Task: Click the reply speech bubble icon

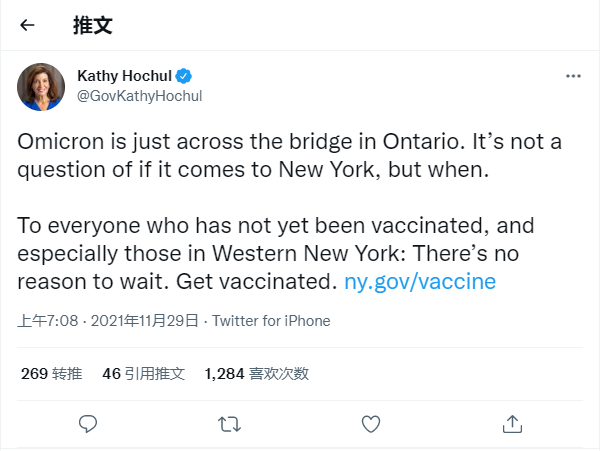Action: [x=88, y=423]
